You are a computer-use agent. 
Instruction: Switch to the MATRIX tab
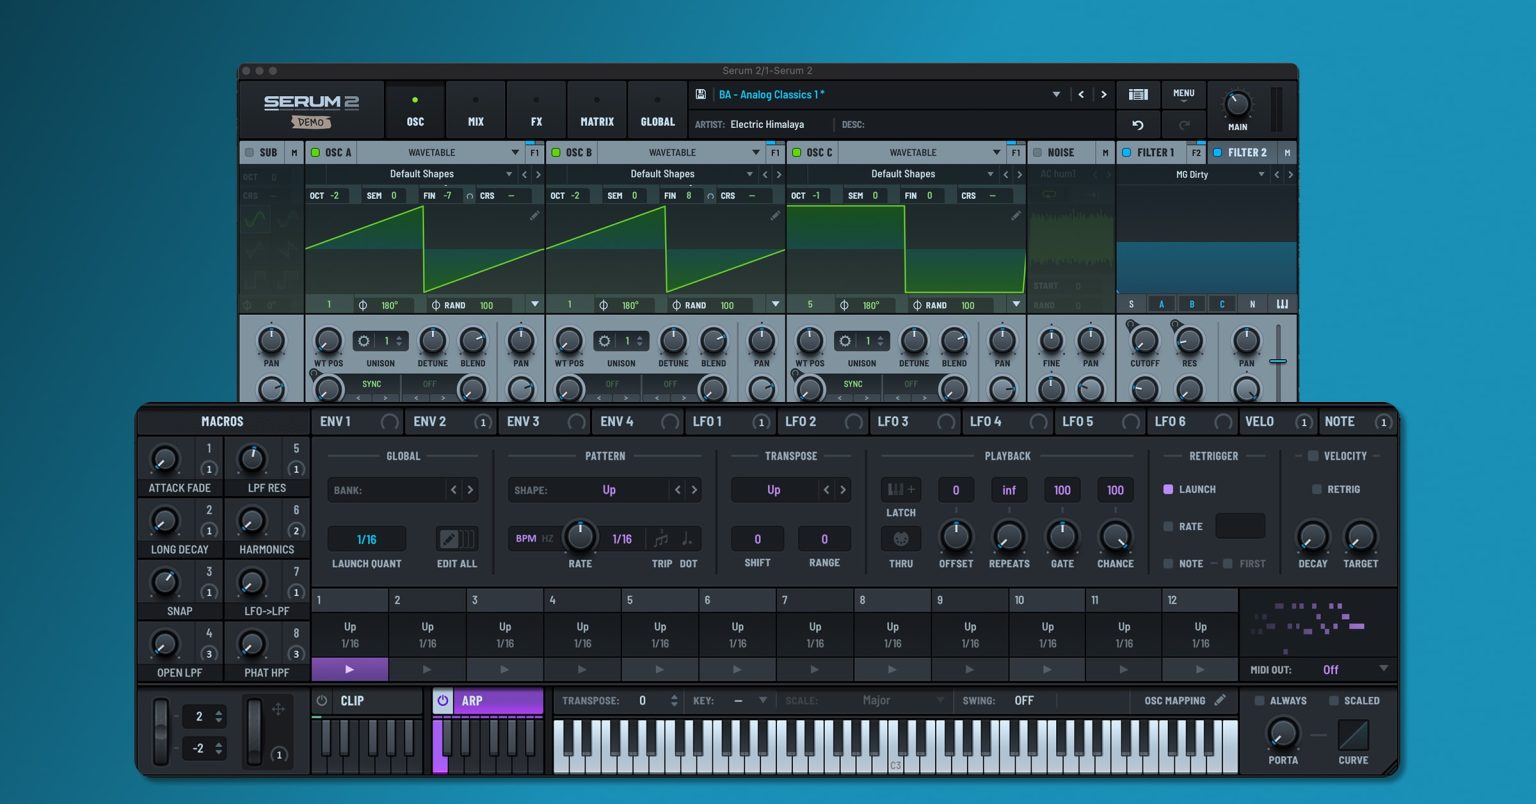[596, 112]
